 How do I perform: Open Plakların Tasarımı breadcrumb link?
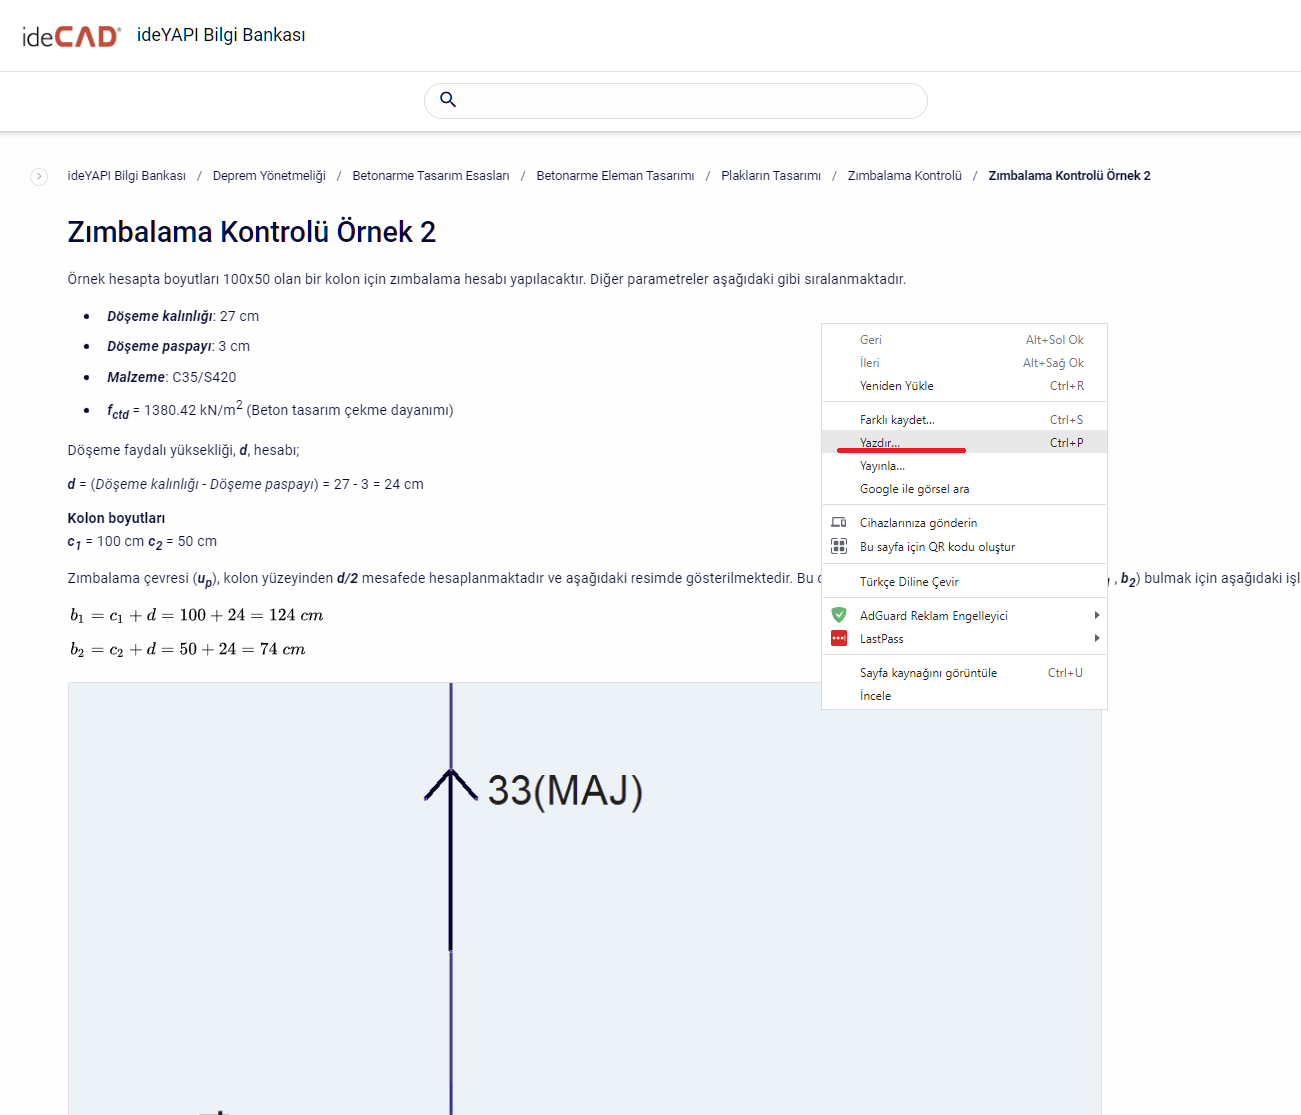(x=770, y=176)
